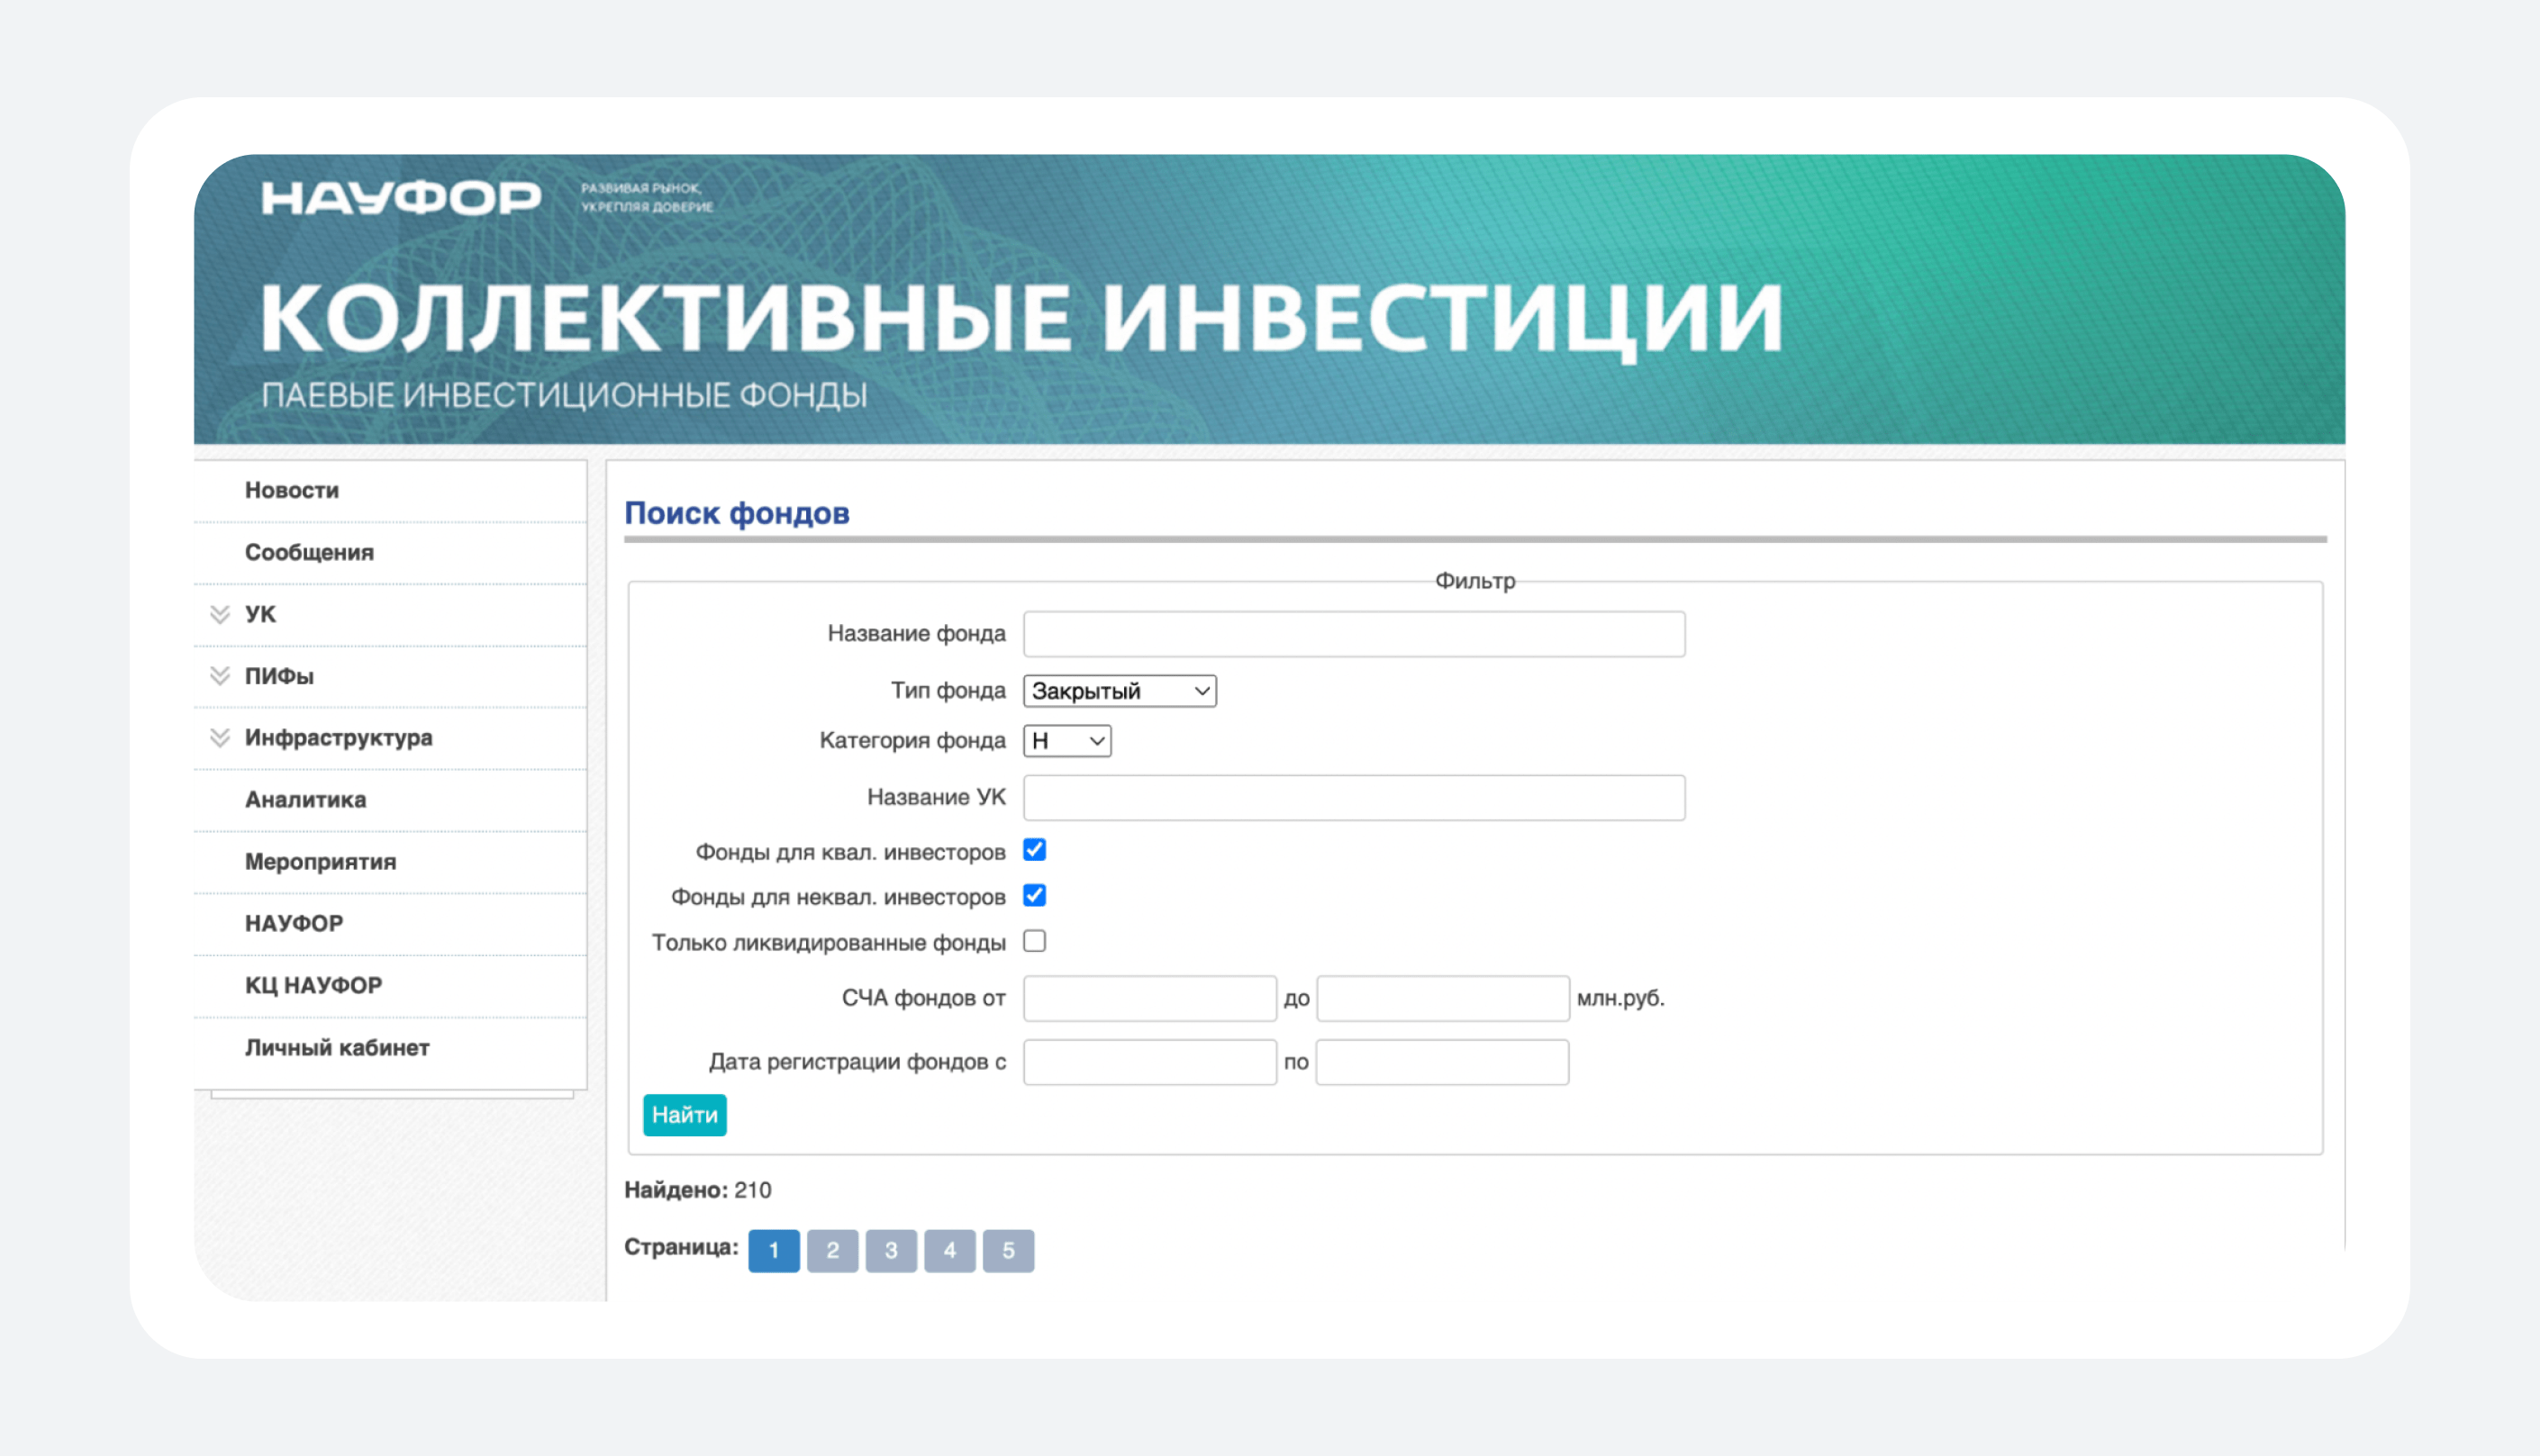The height and width of the screenshot is (1456, 2540).
Task: Click the СЧА фондов до field
Action: tap(1443, 999)
